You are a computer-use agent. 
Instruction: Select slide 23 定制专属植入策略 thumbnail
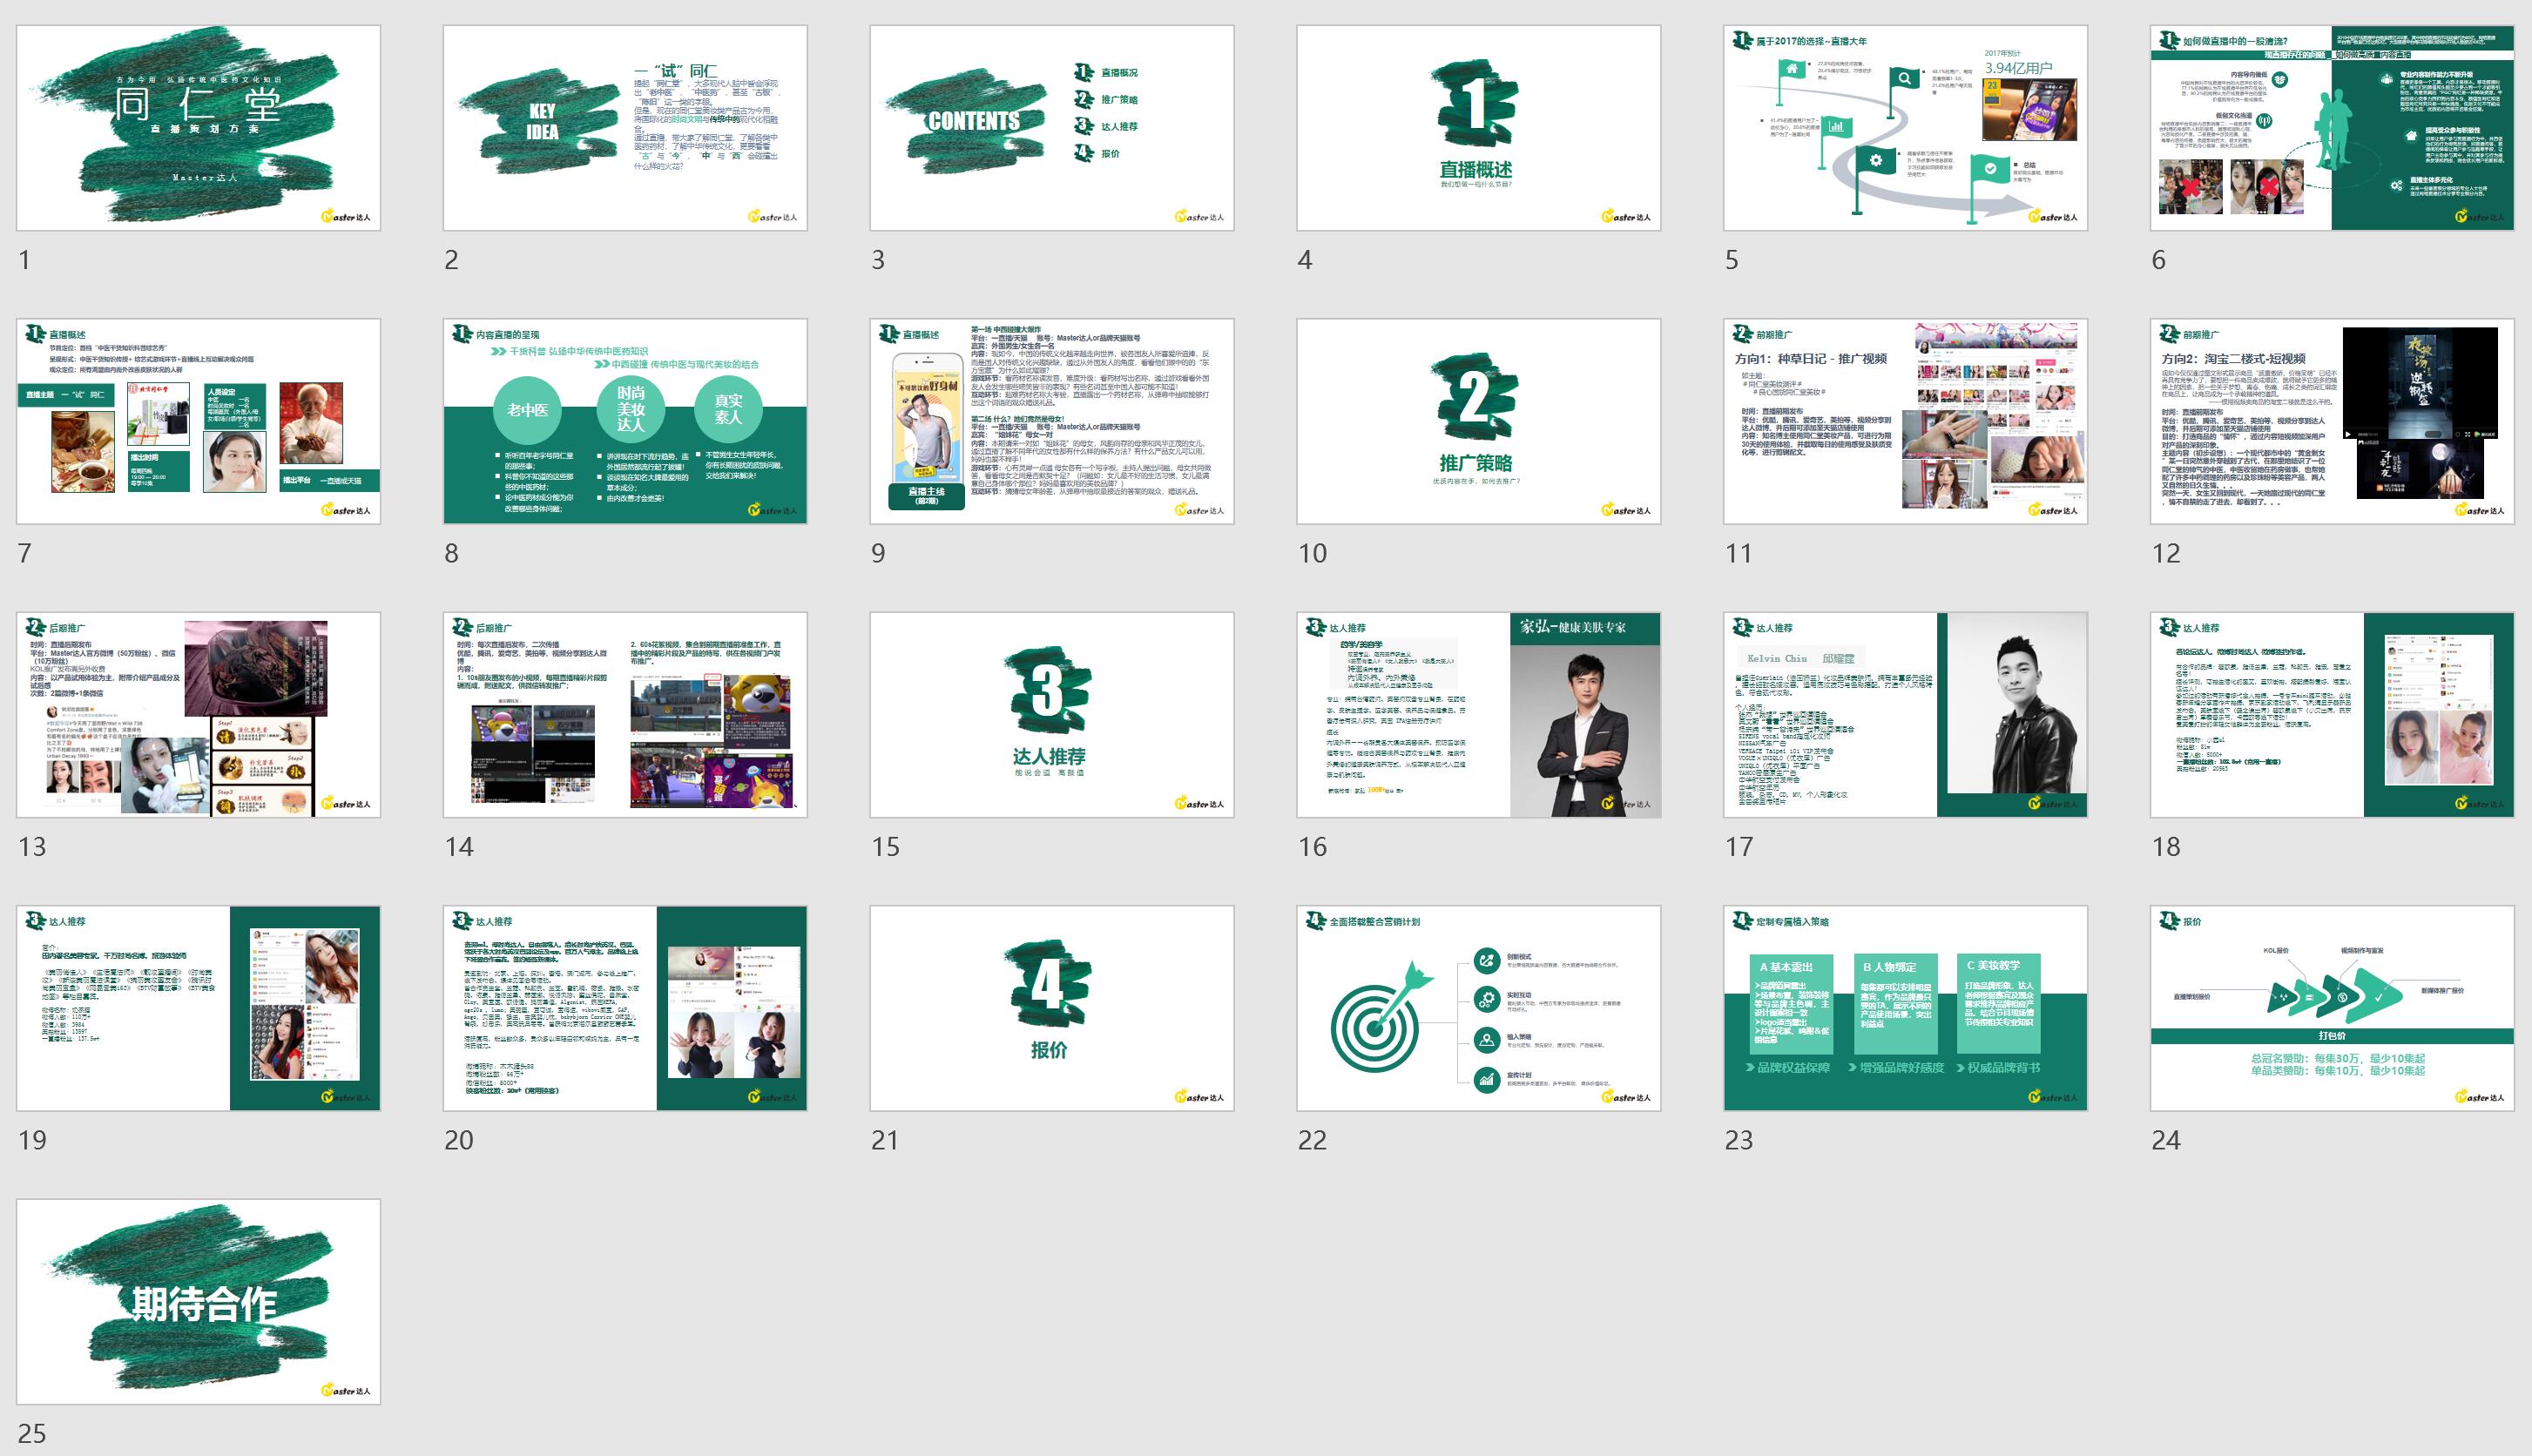click(x=1906, y=1008)
